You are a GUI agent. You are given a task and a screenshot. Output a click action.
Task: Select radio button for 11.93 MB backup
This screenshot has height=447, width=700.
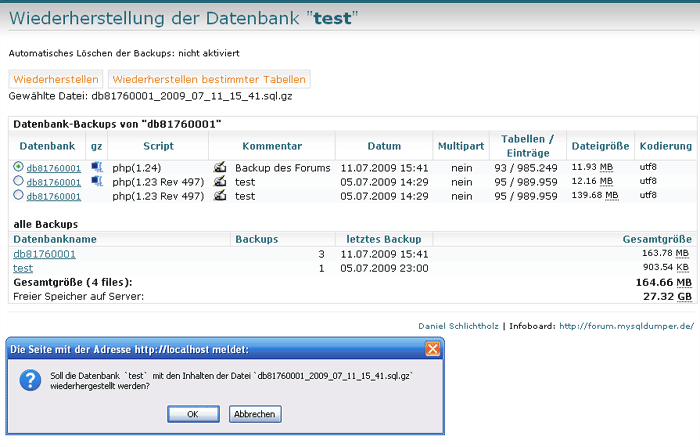[x=18, y=167]
